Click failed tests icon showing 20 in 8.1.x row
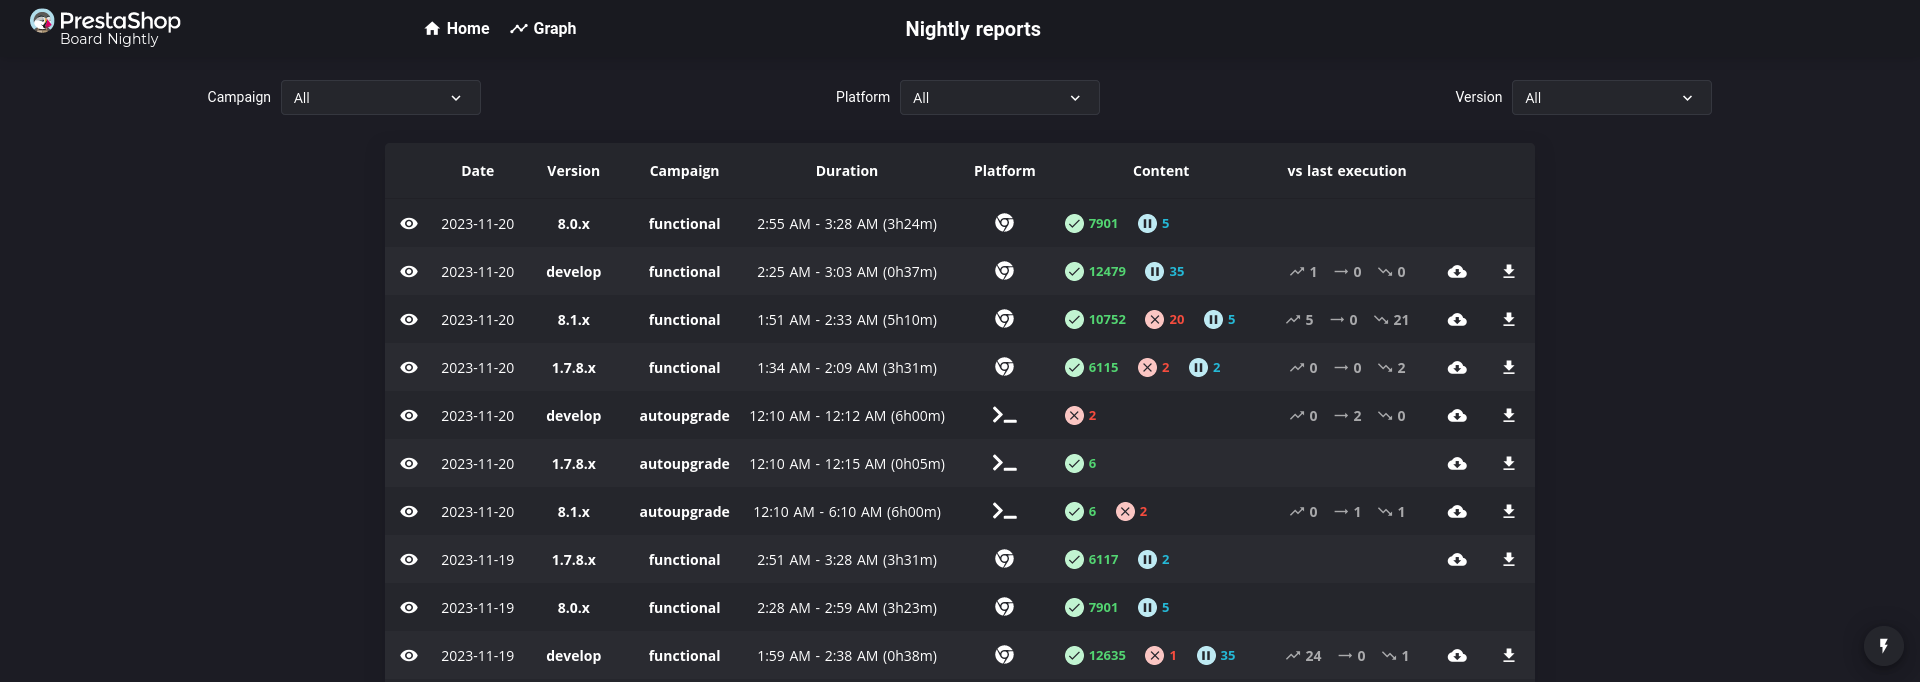 pos(1154,320)
